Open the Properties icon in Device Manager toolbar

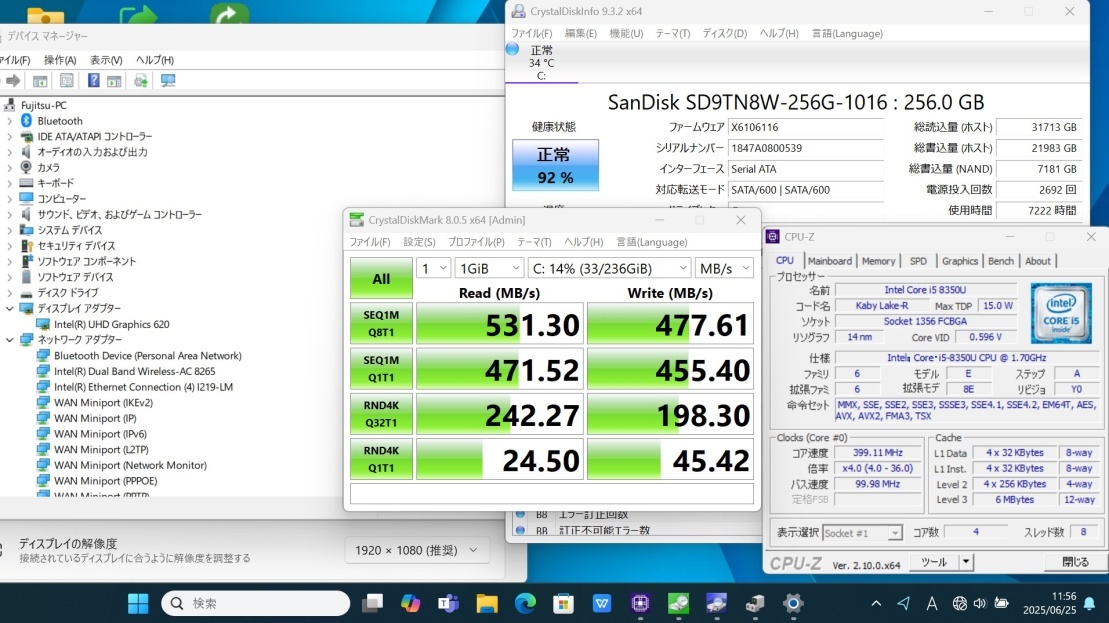click(66, 81)
